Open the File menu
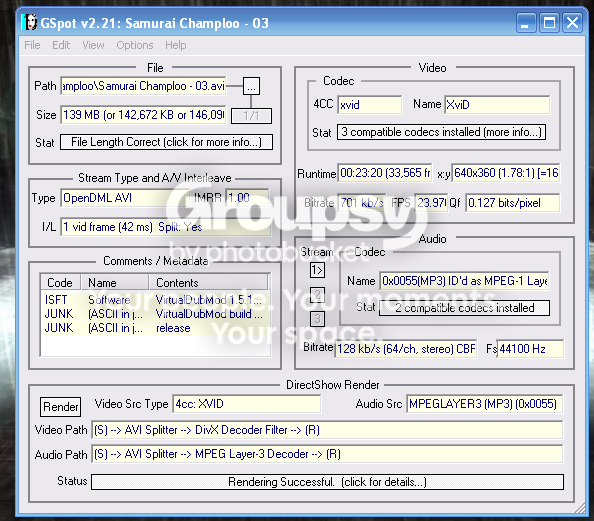 (32, 45)
